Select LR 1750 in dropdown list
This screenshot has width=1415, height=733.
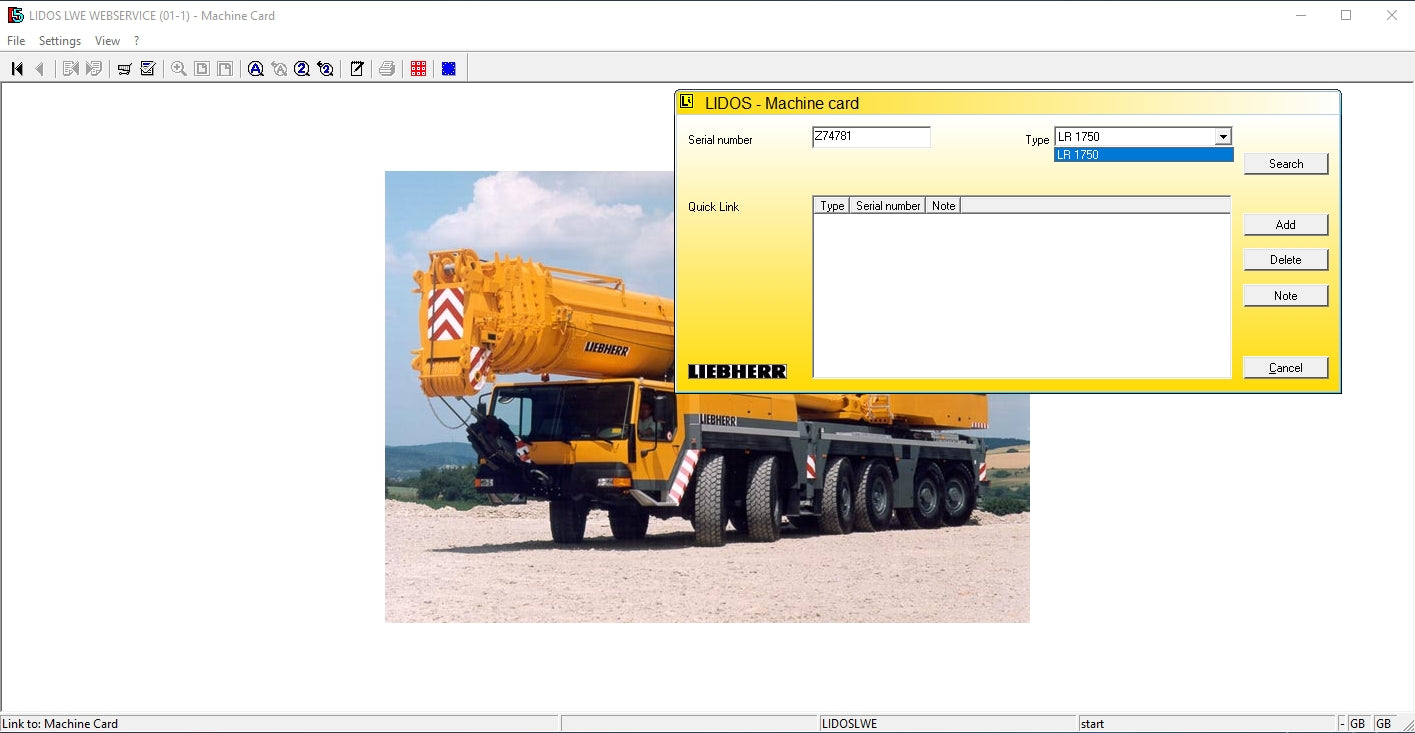[1144, 155]
